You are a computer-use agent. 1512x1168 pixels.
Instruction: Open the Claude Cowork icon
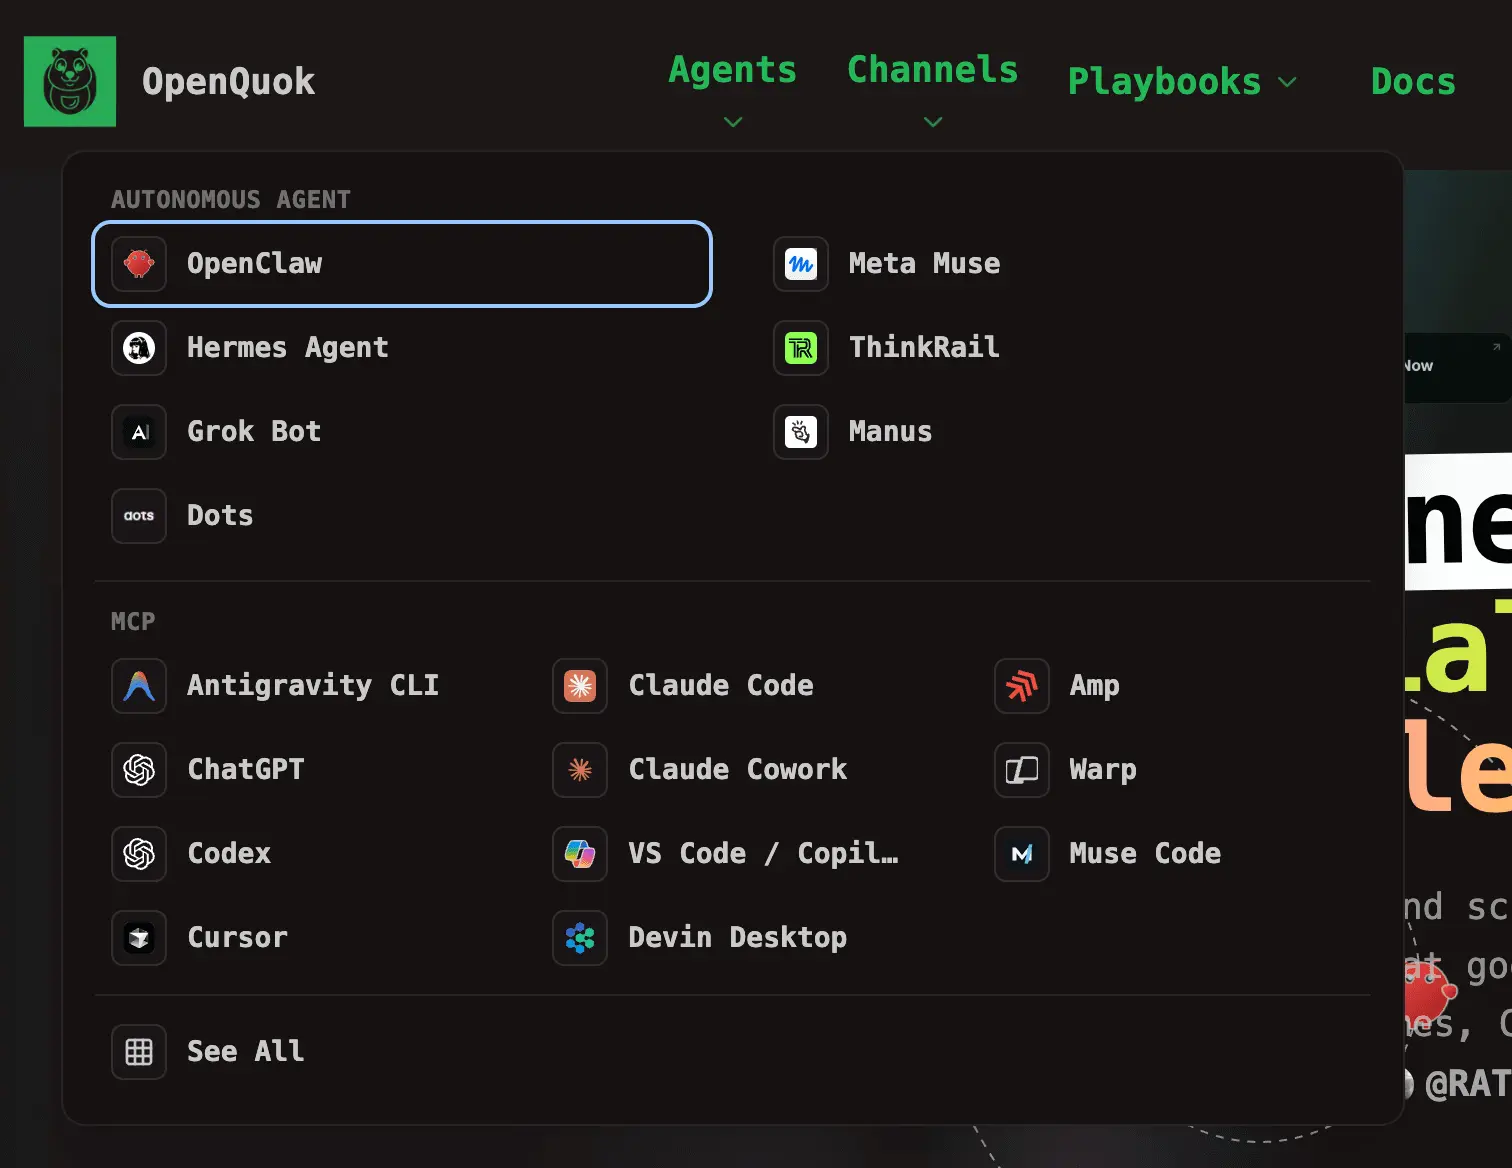tap(580, 770)
